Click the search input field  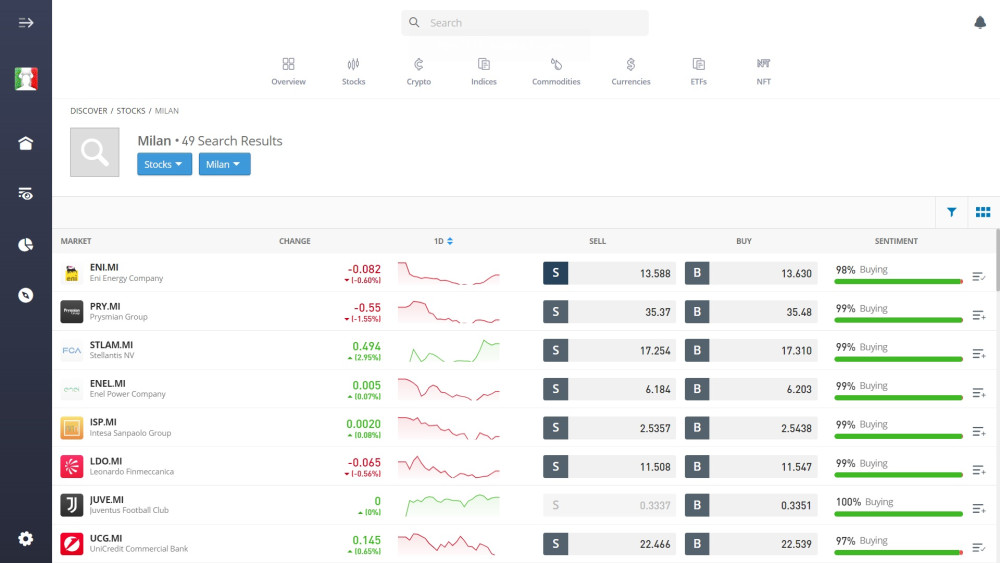point(524,23)
